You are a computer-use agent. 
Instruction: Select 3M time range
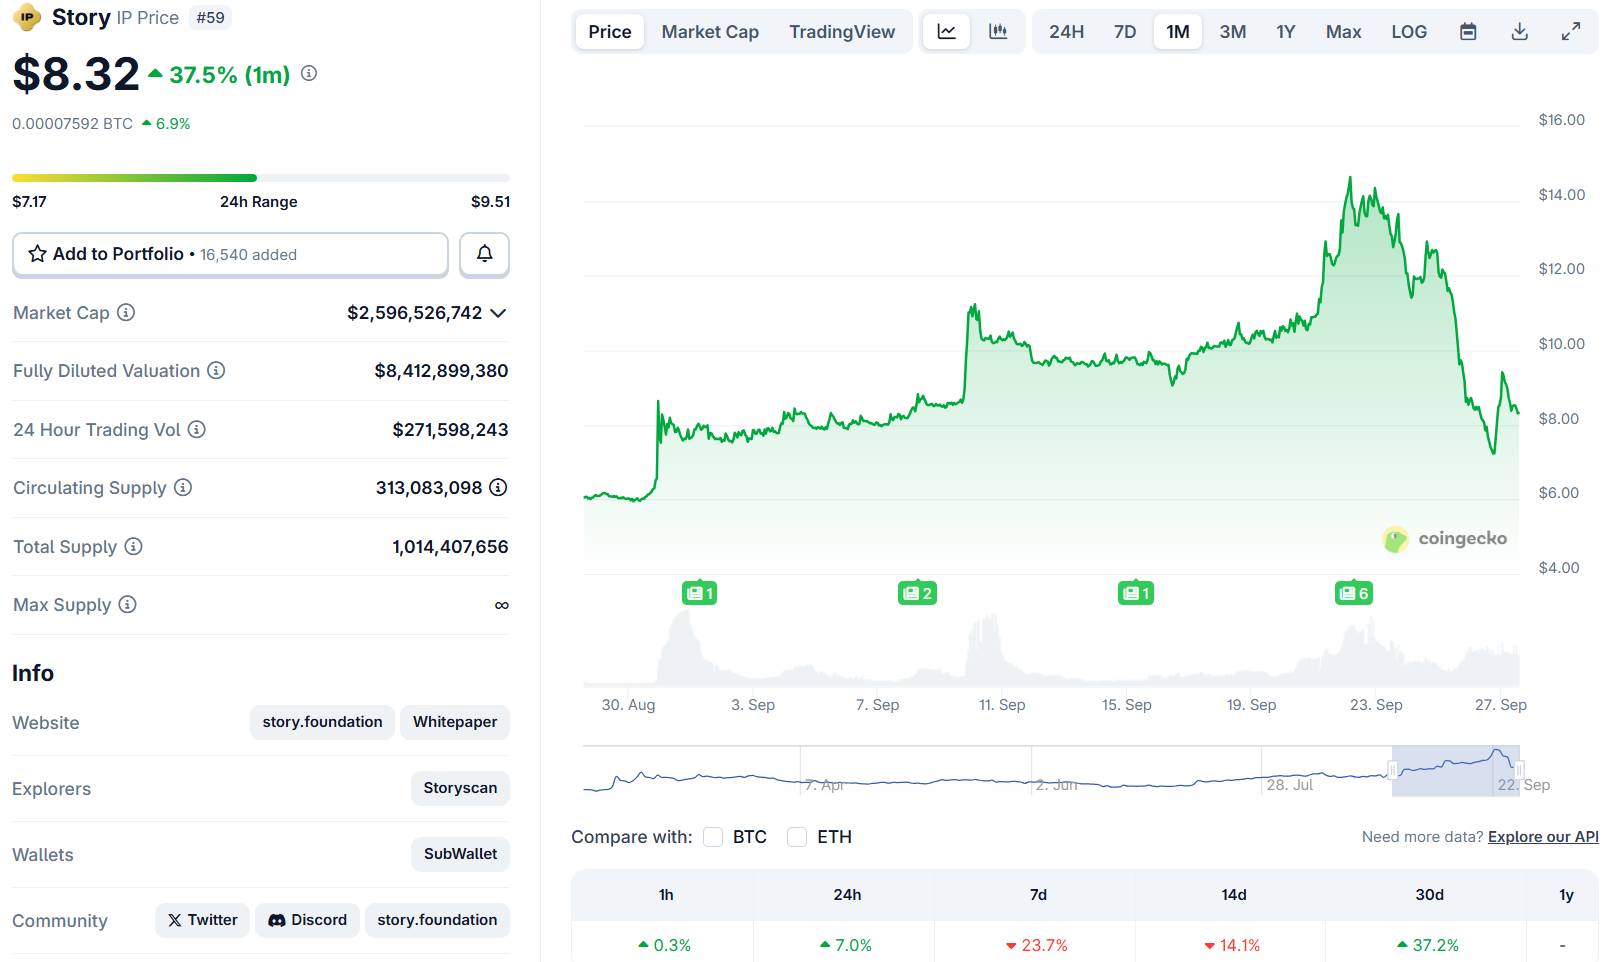[1233, 32]
